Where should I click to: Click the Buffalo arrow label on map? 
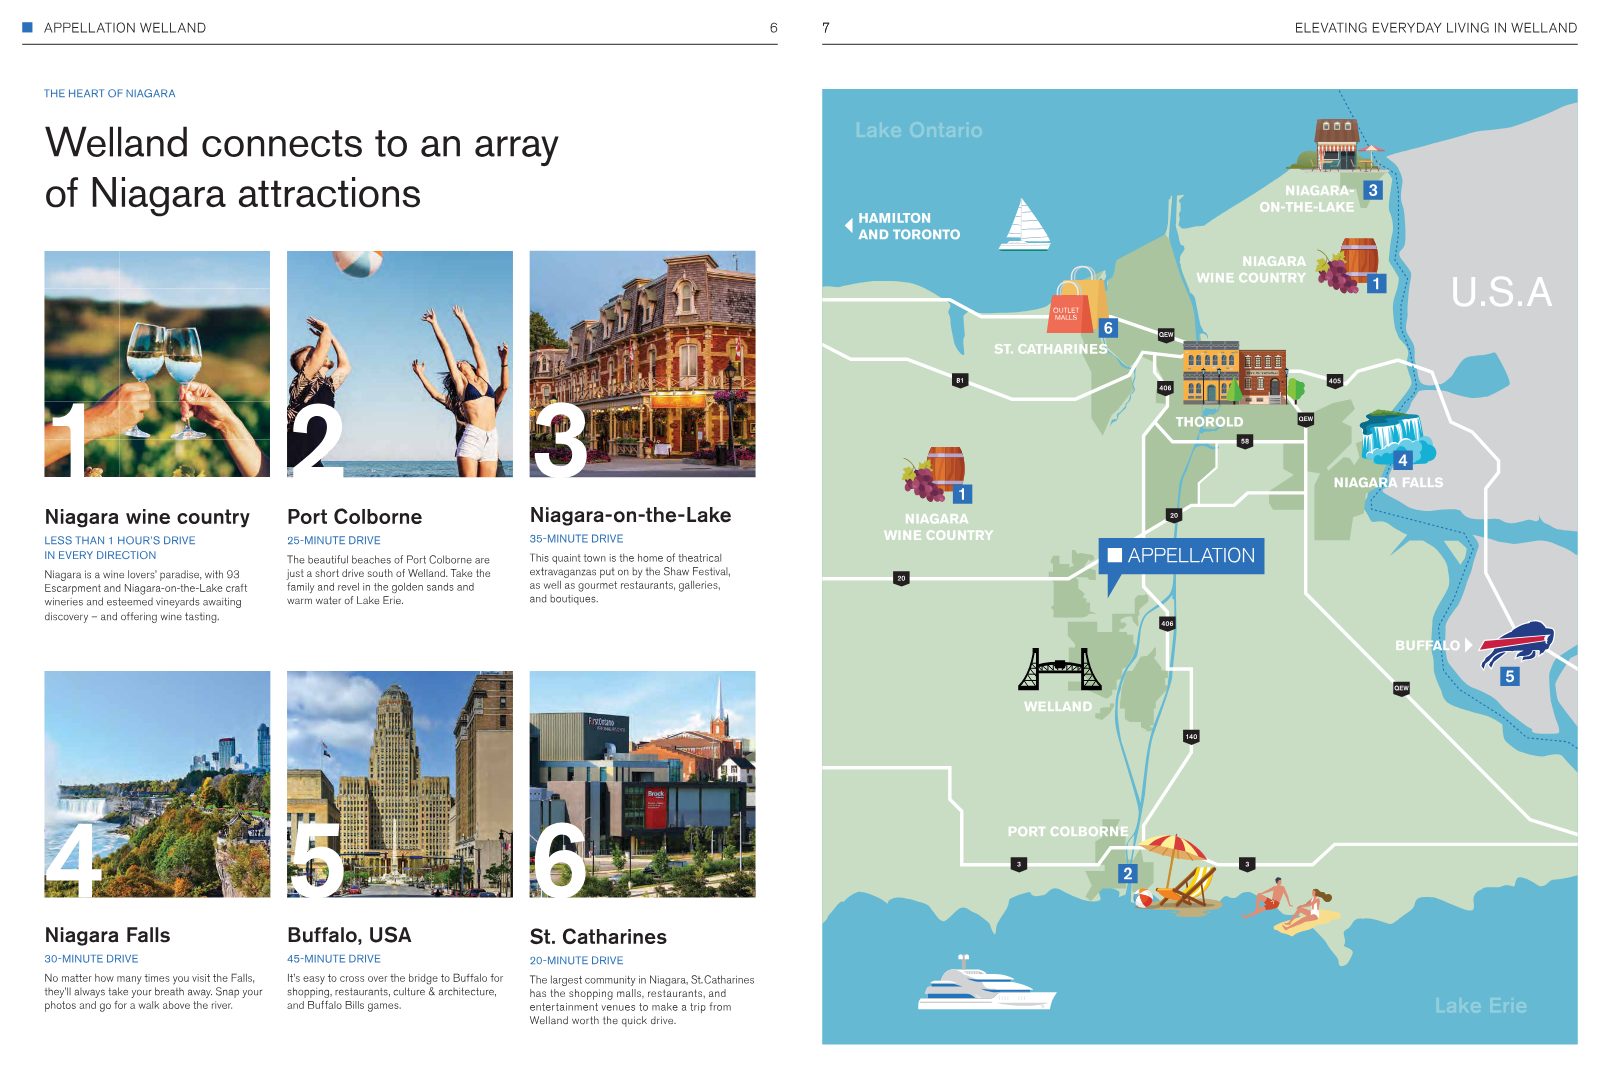point(1433,646)
